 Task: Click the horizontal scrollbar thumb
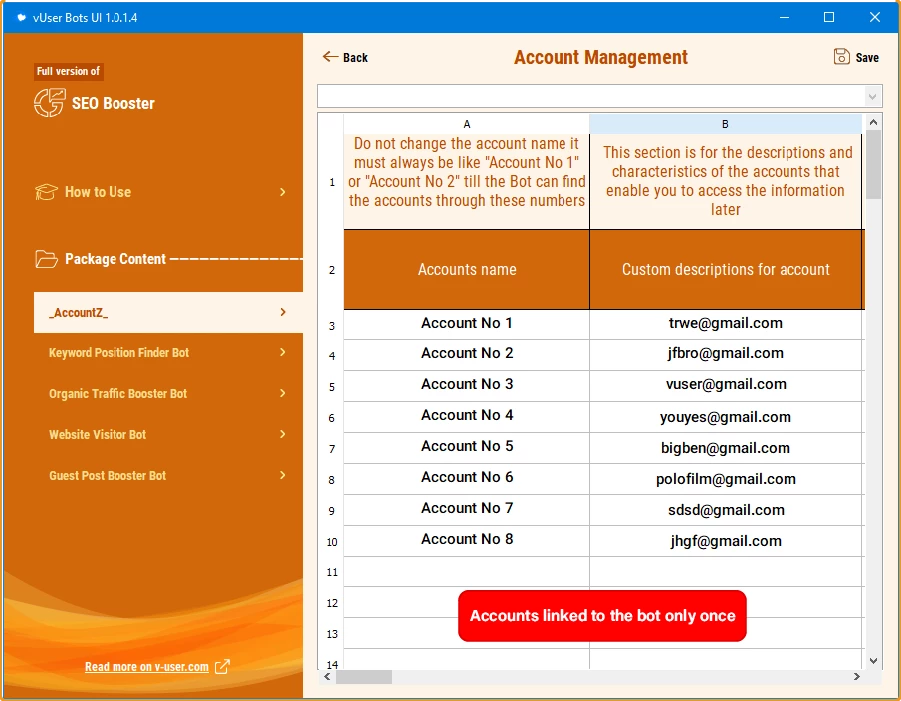(364, 677)
